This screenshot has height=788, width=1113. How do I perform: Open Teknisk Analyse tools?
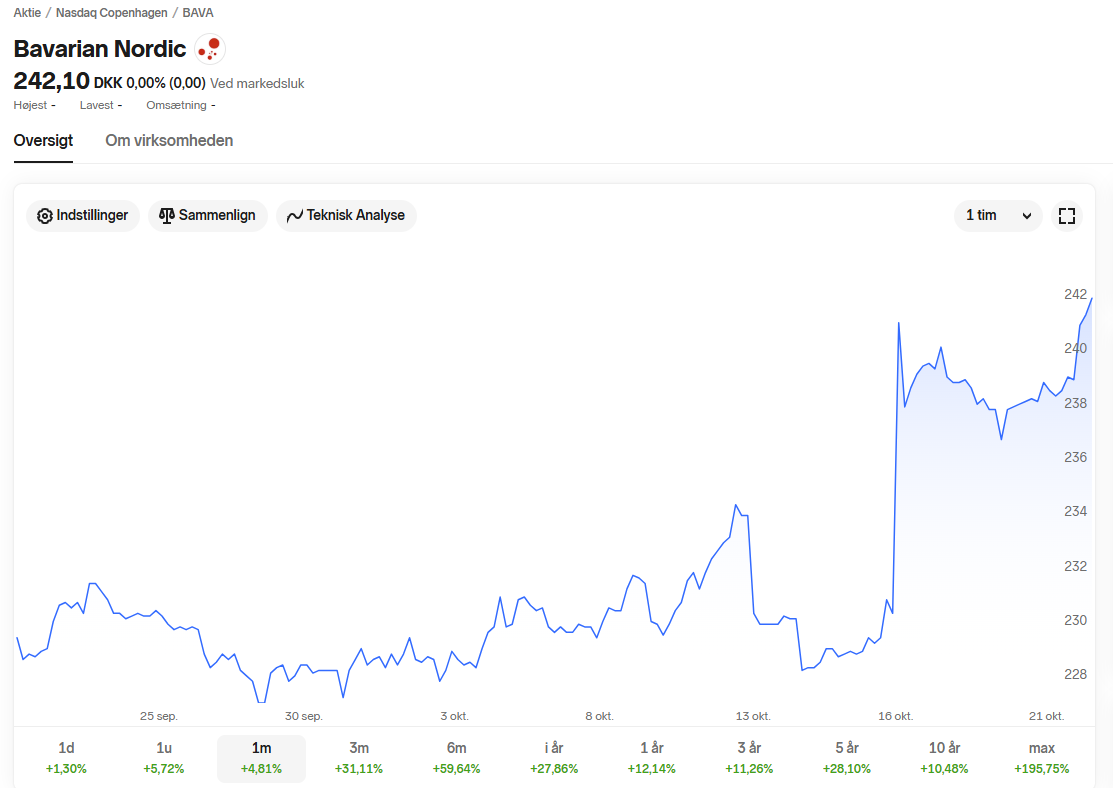[x=346, y=216]
